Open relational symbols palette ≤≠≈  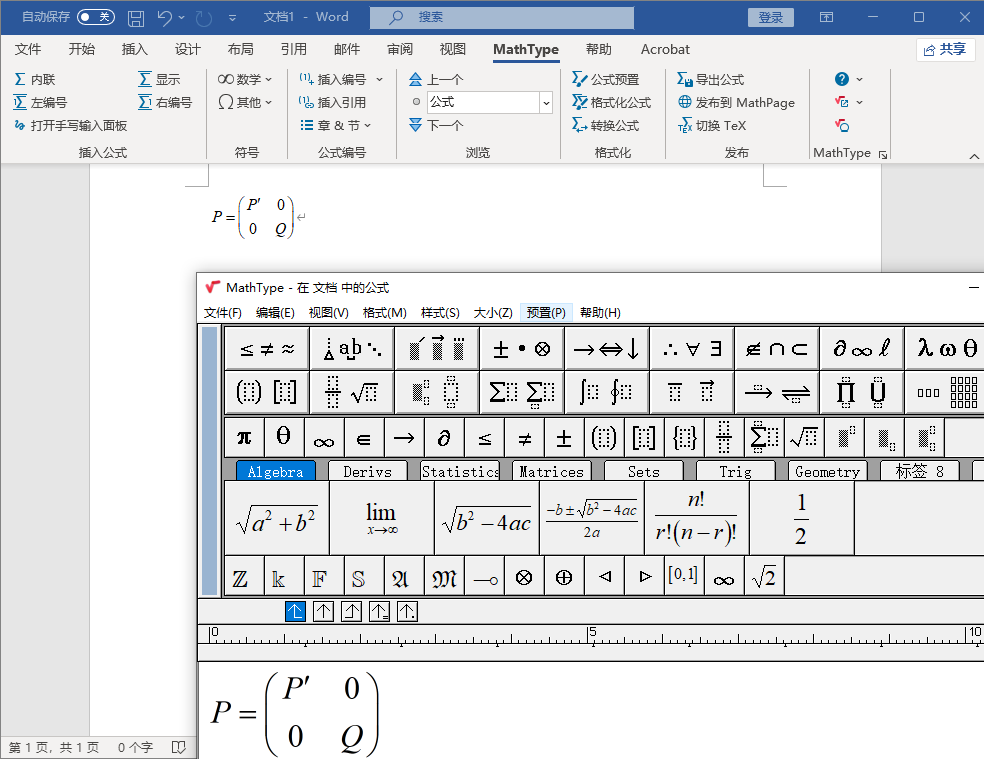coord(267,348)
